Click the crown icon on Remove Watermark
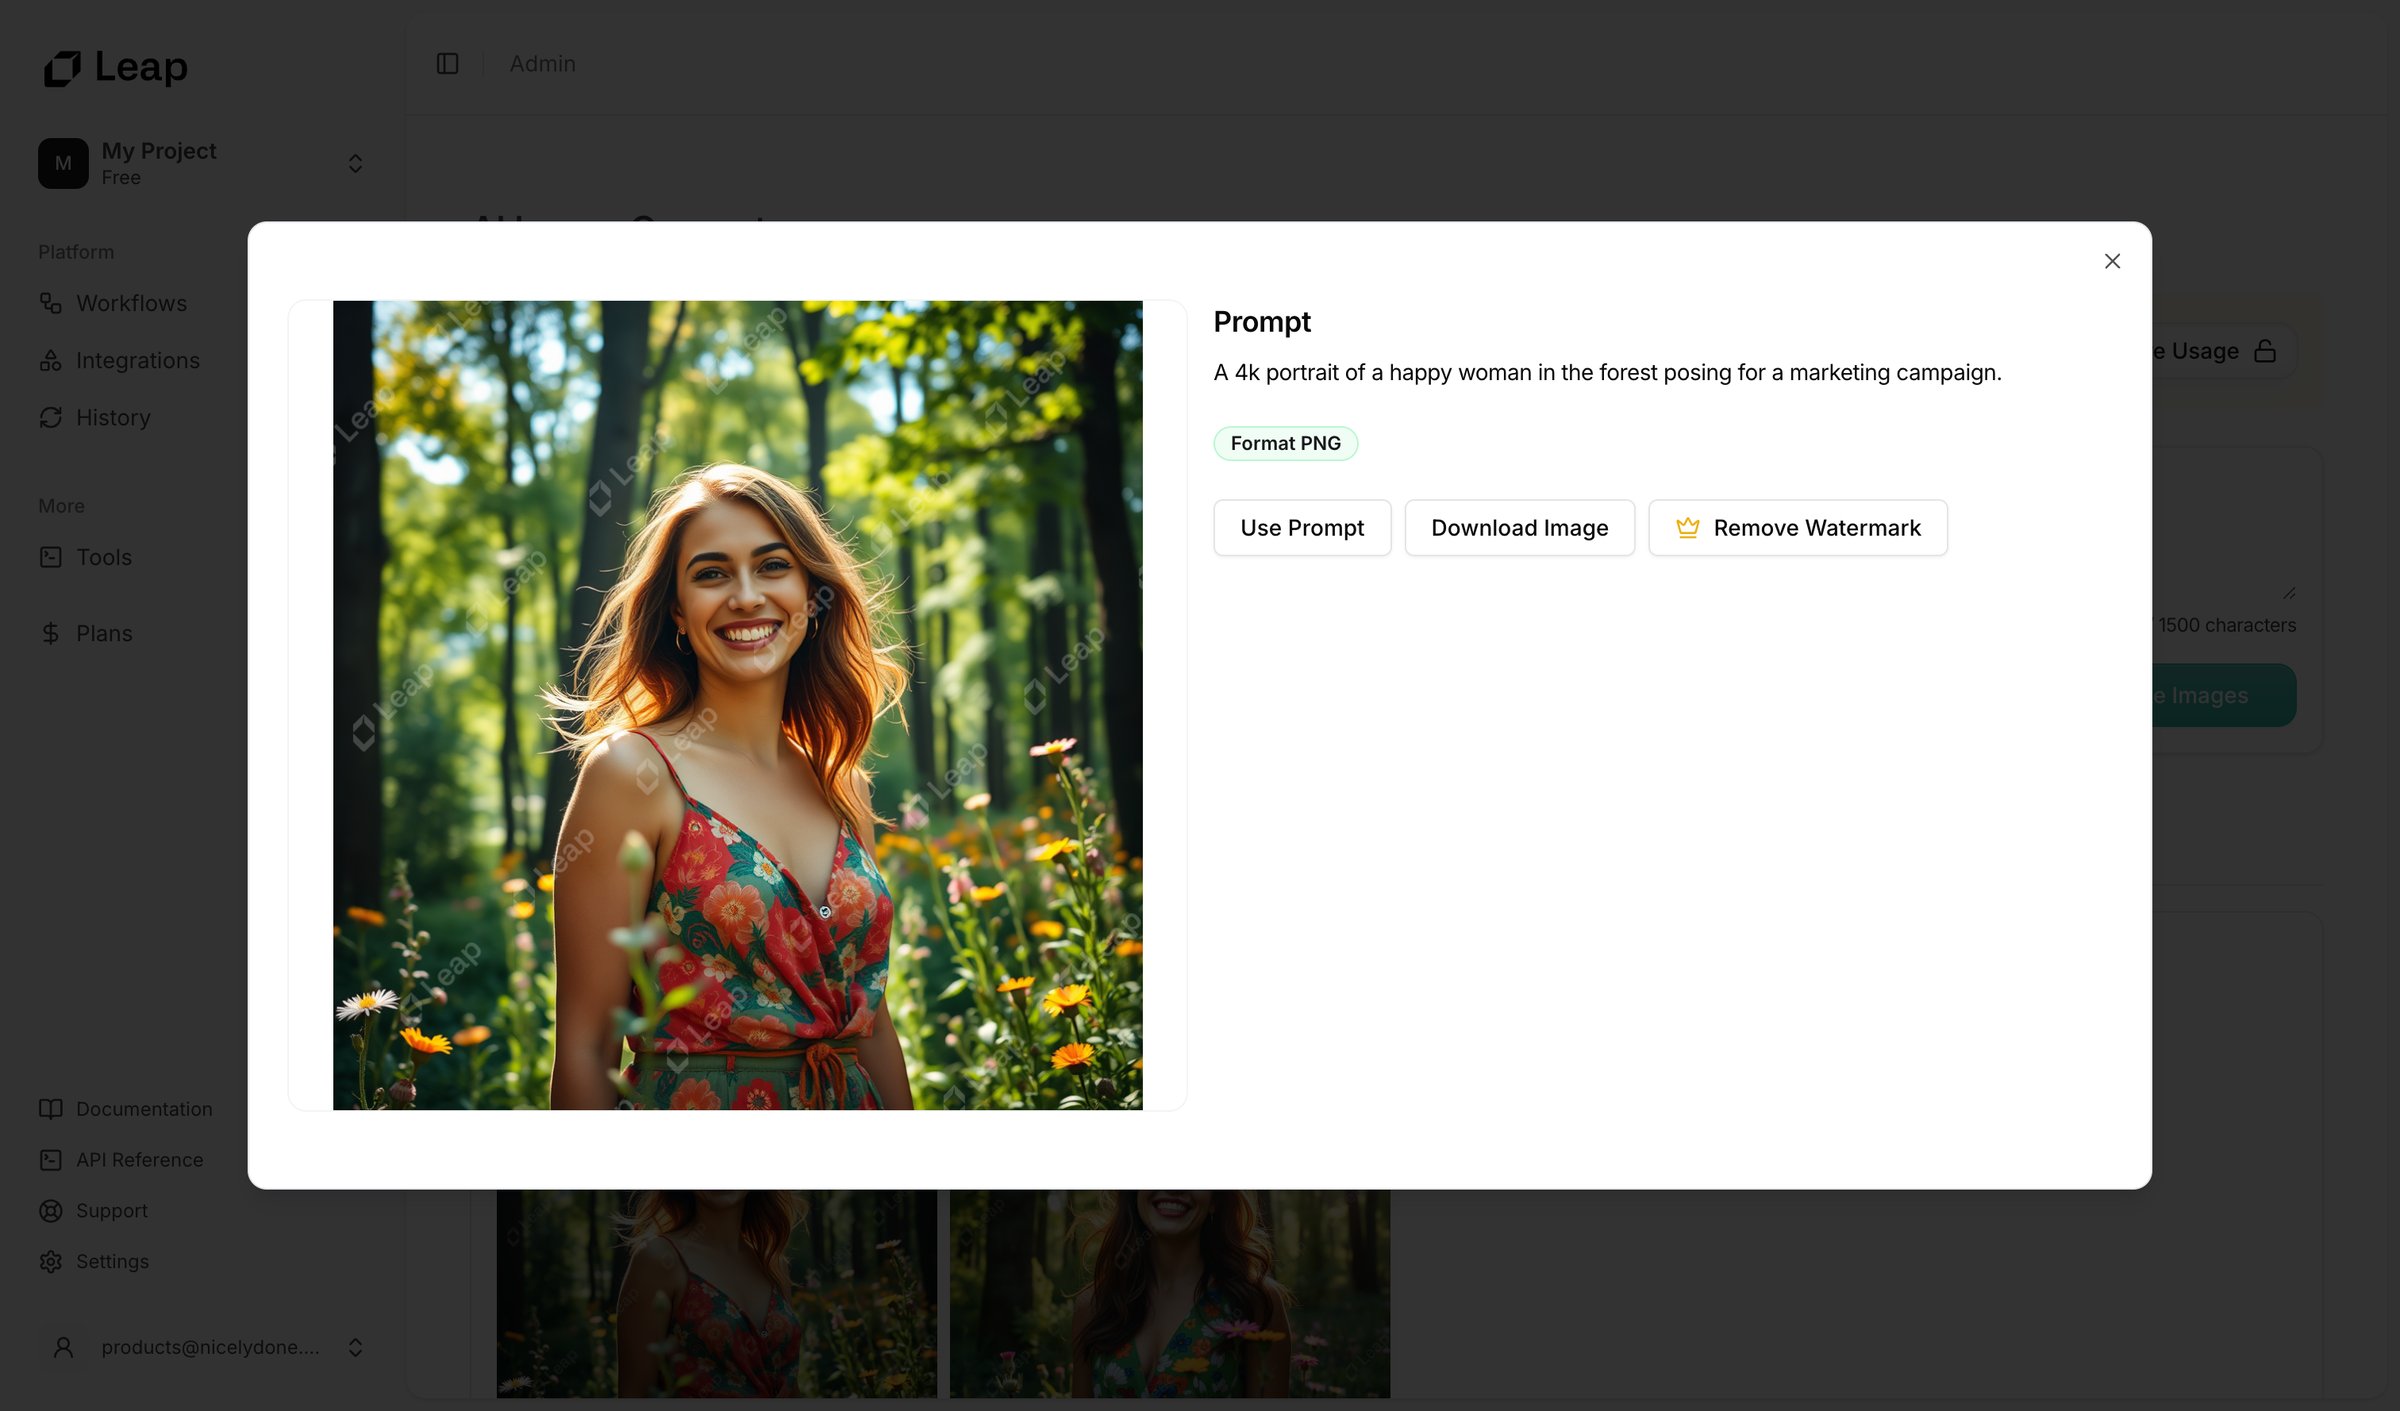The width and height of the screenshot is (2400, 1411). click(1687, 527)
